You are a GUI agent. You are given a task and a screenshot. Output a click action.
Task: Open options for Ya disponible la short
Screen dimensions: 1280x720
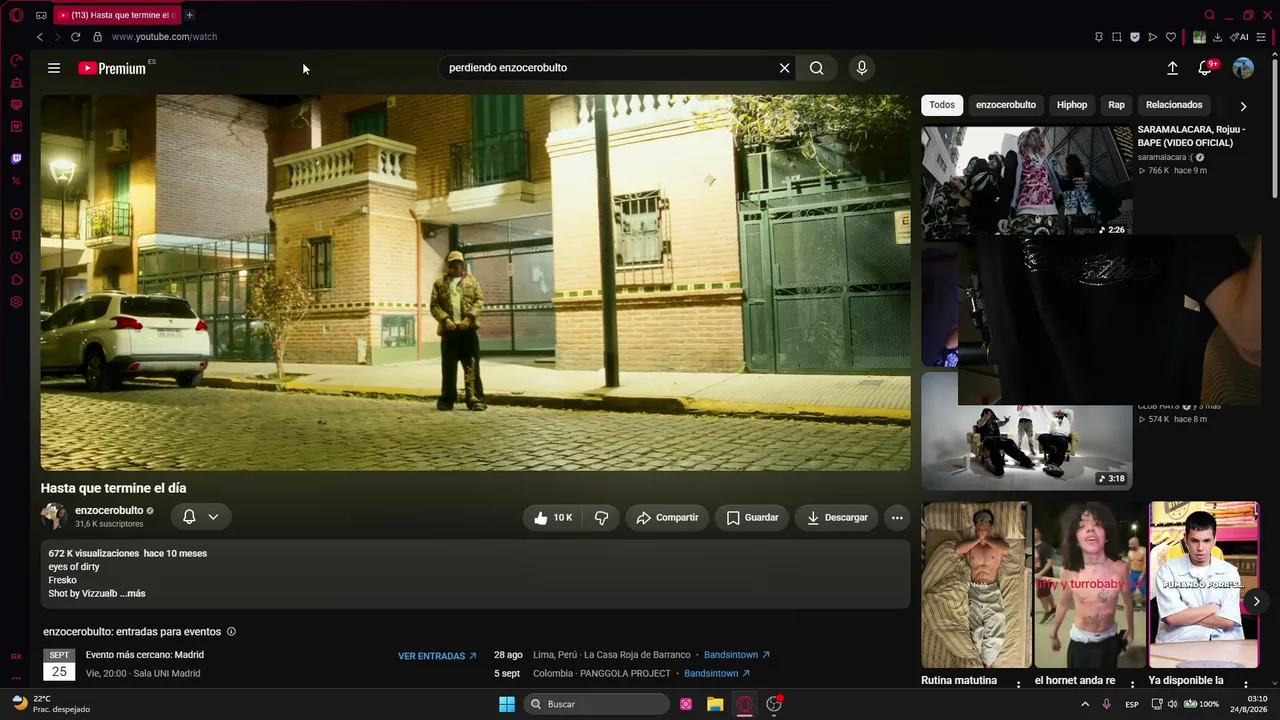pyautogui.click(x=1247, y=684)
